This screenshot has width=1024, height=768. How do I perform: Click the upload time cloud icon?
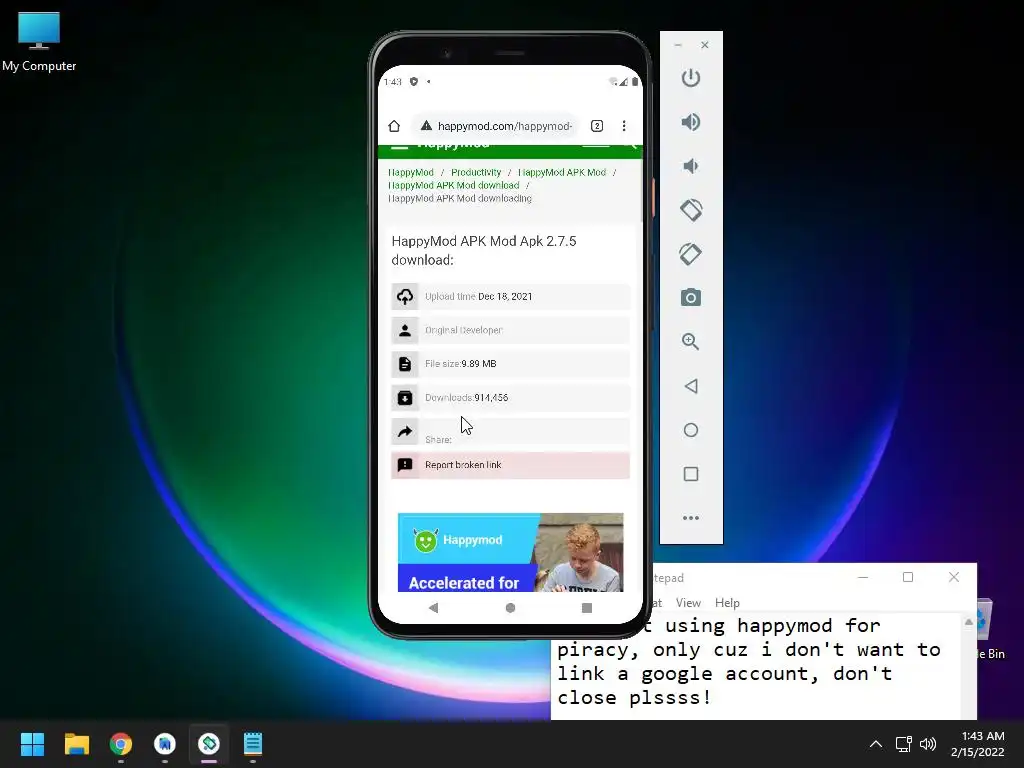pyautogui.click(x=405, y=296)
